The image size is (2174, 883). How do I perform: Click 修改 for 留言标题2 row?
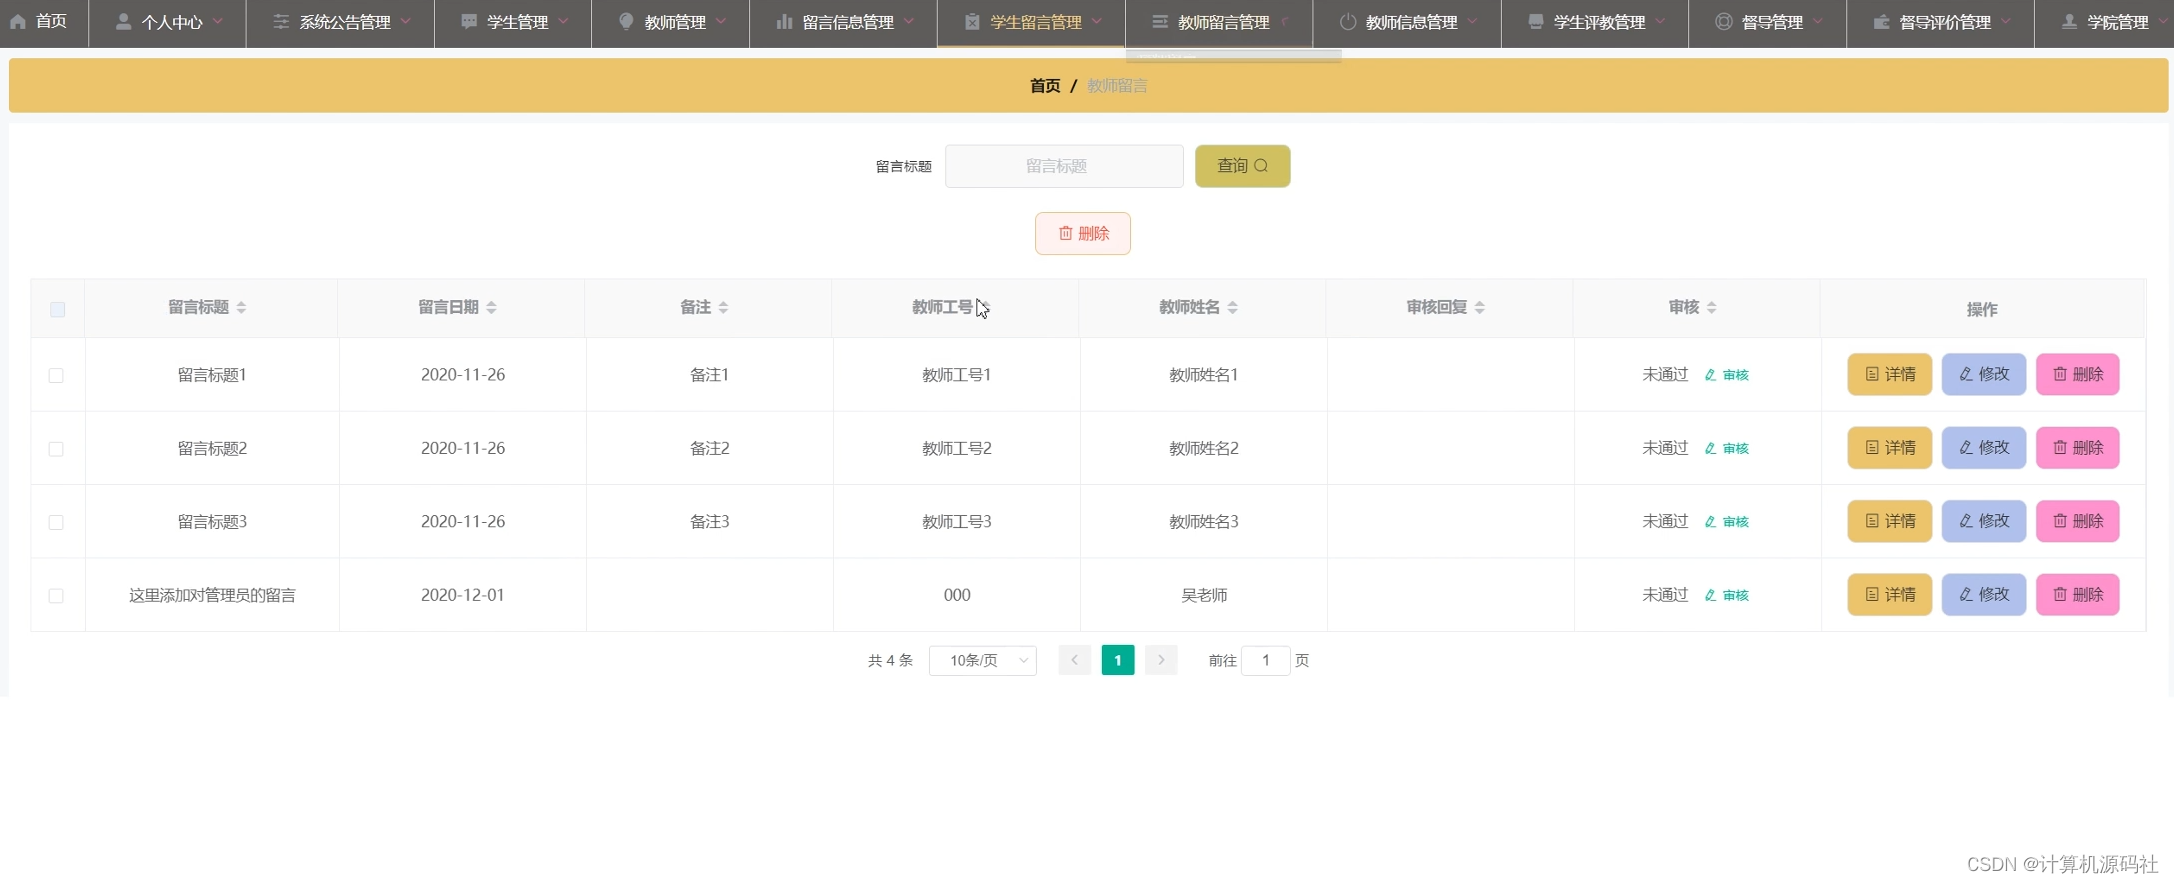pyautogui.click(x=1984, y=448)
